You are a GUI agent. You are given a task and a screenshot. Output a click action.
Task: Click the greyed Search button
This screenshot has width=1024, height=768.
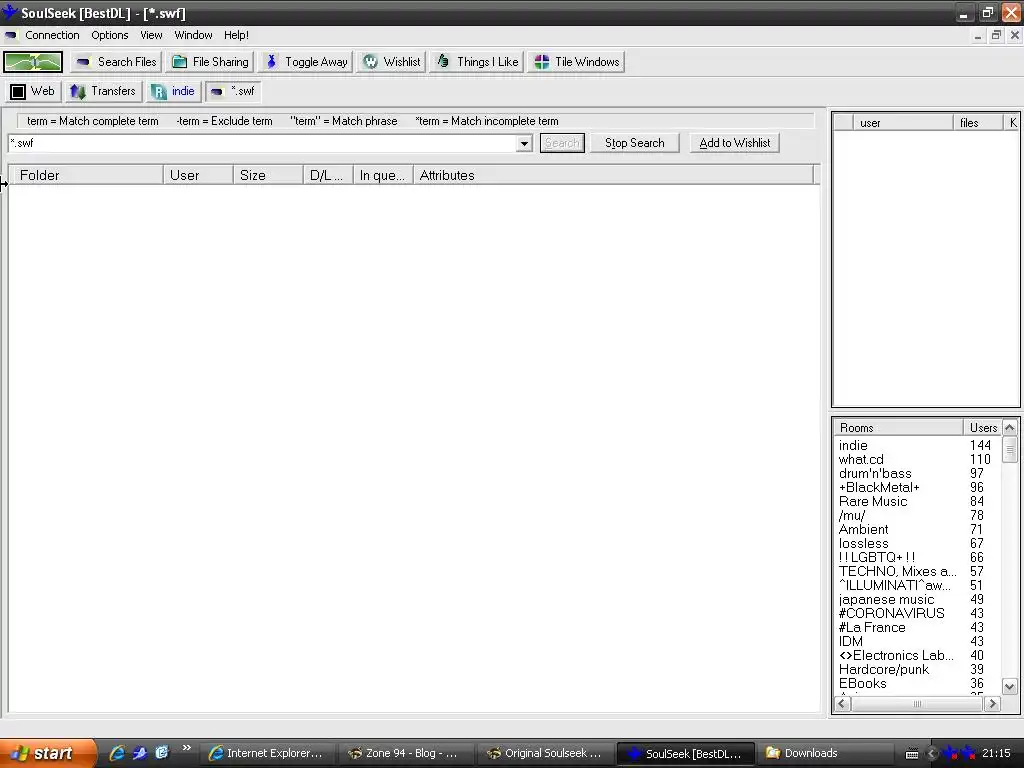[562, 143]
